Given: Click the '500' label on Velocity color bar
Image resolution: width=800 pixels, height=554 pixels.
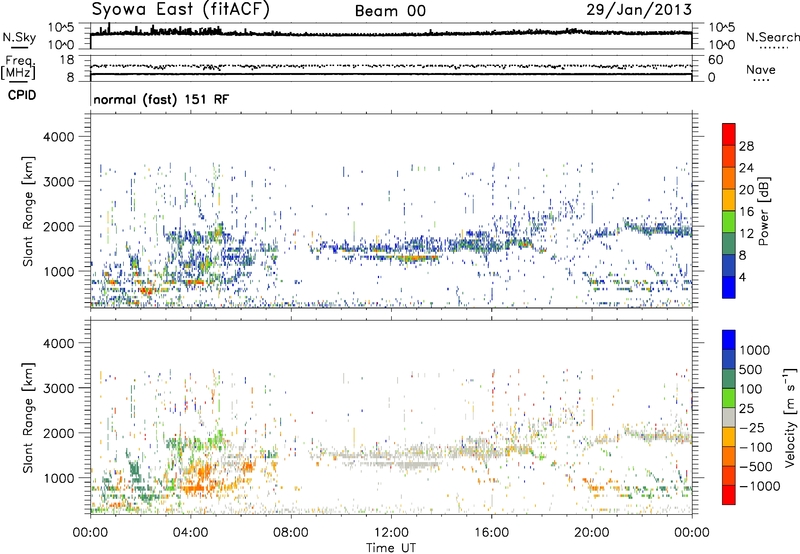Looking at the screenshot, I should click(751, 369).
